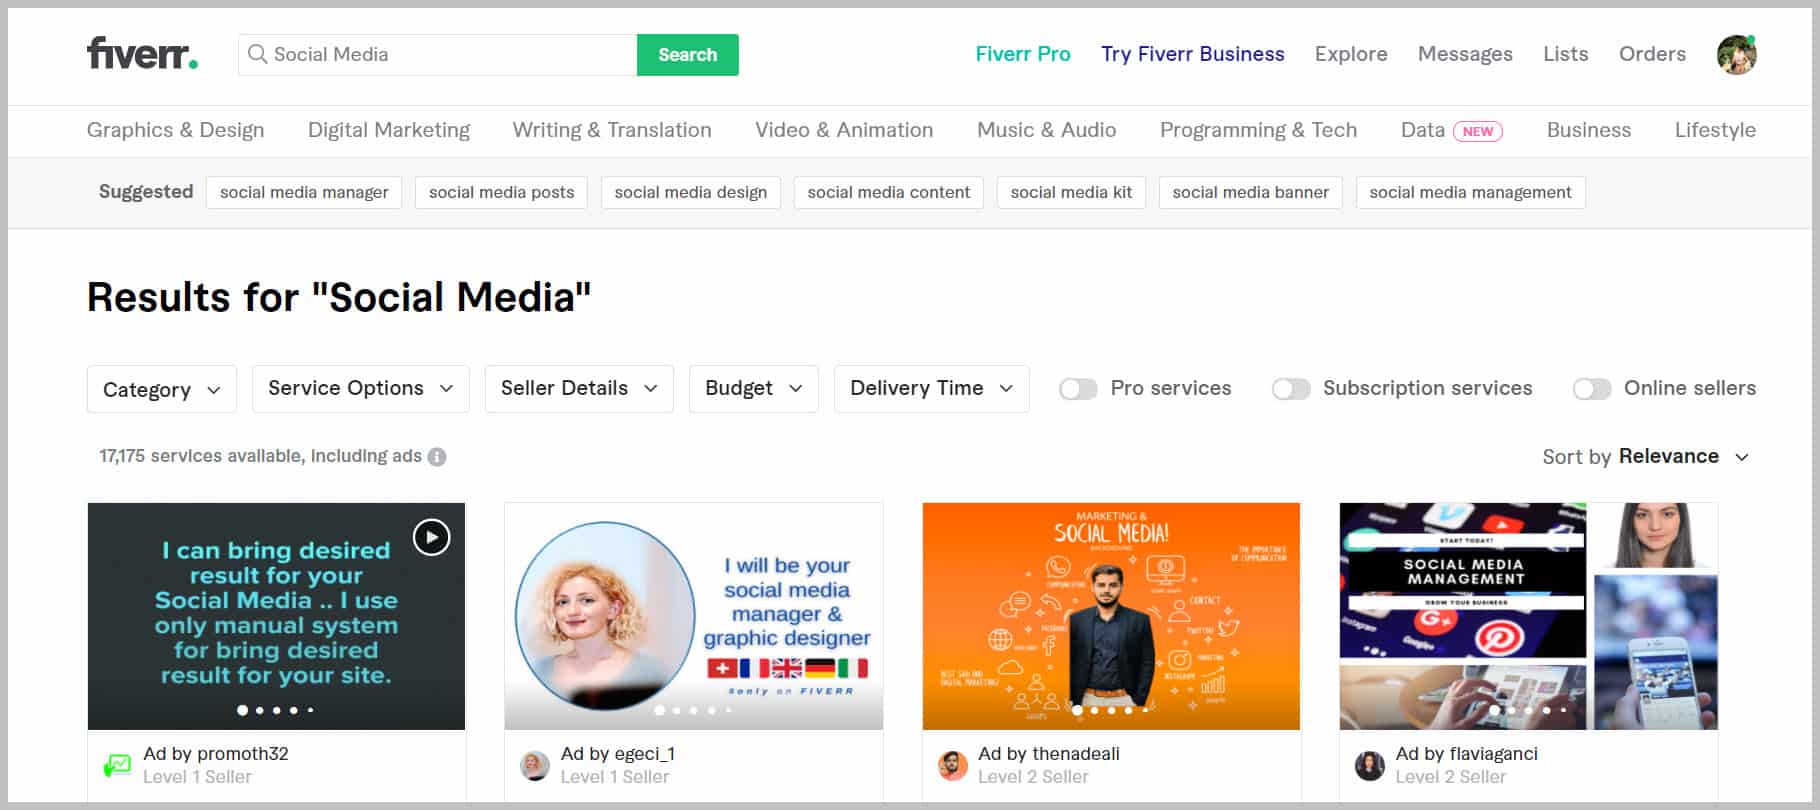Toggle Pro services switch
Screen dimensions: 1820x810
point(1078,389)
